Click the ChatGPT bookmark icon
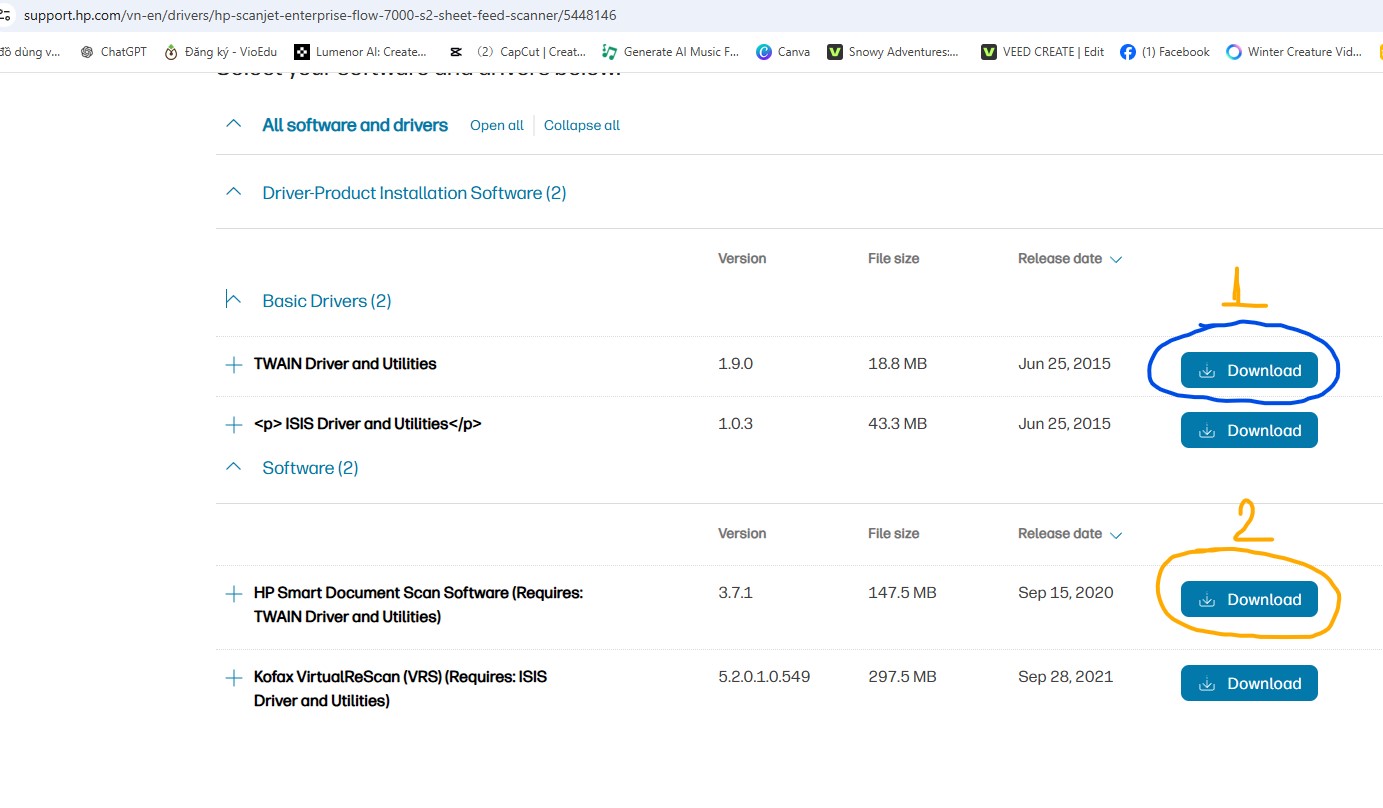The height and width of the screenshot is (808, 1383). 88,52
